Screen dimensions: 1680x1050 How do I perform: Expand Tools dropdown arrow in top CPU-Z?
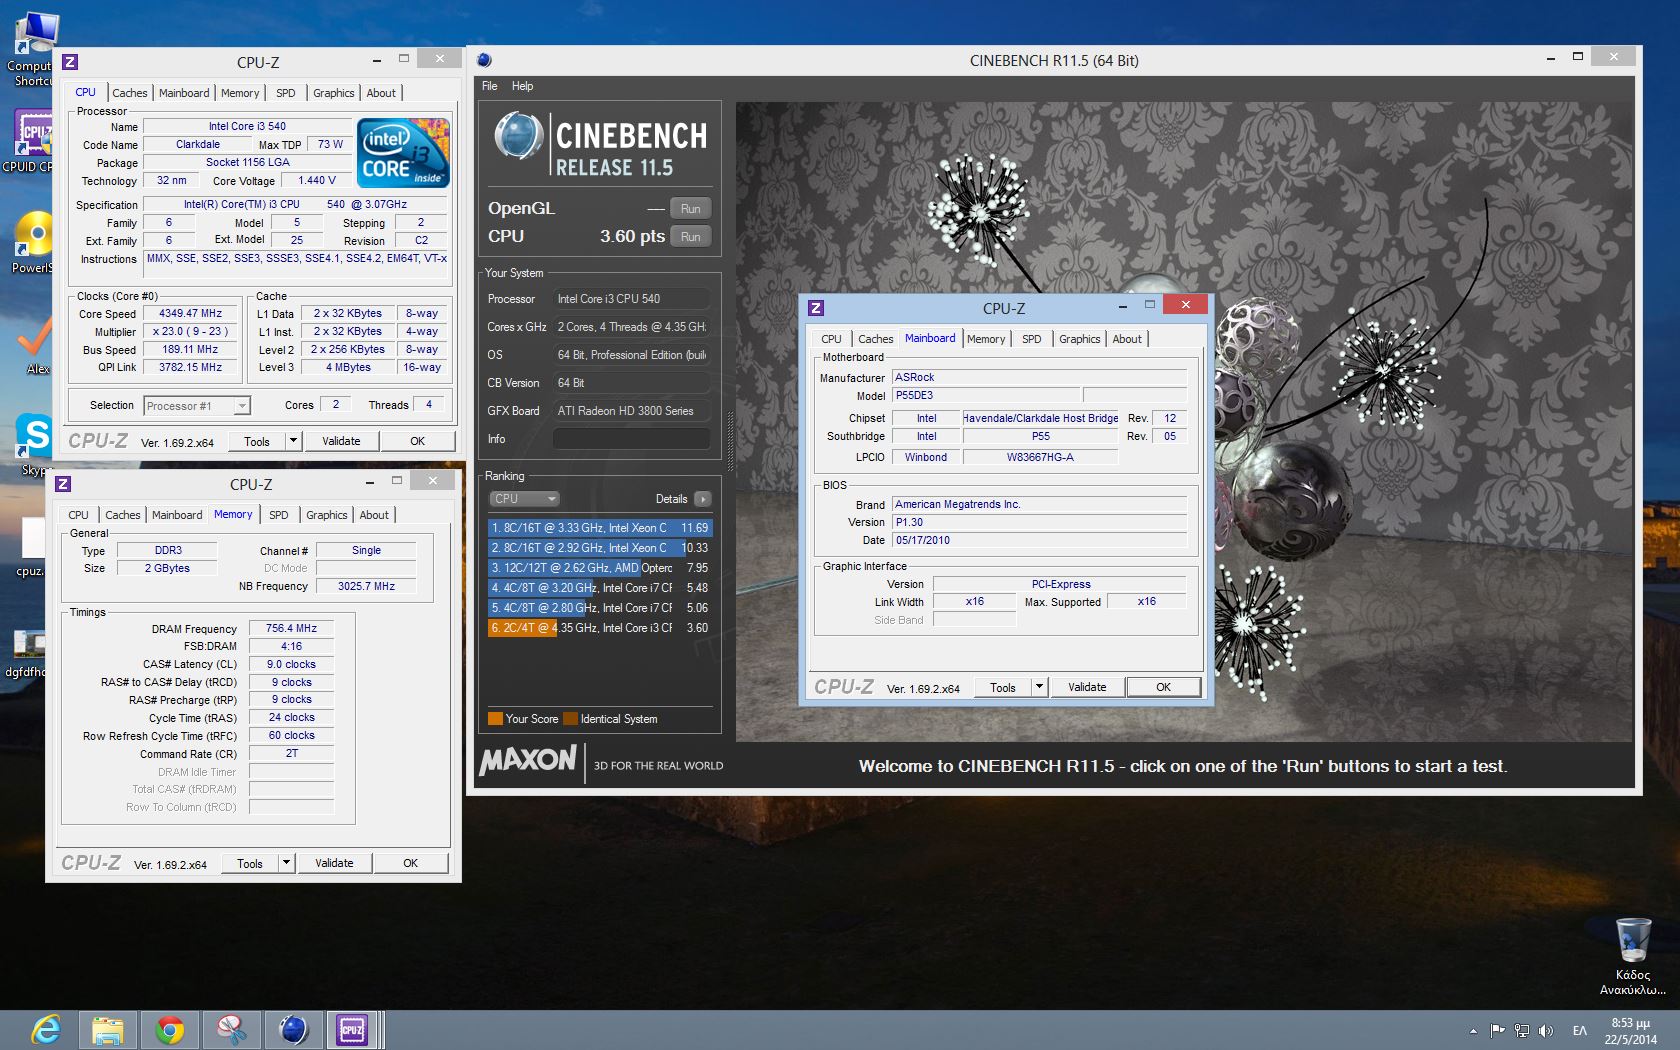tap(293, 441)
